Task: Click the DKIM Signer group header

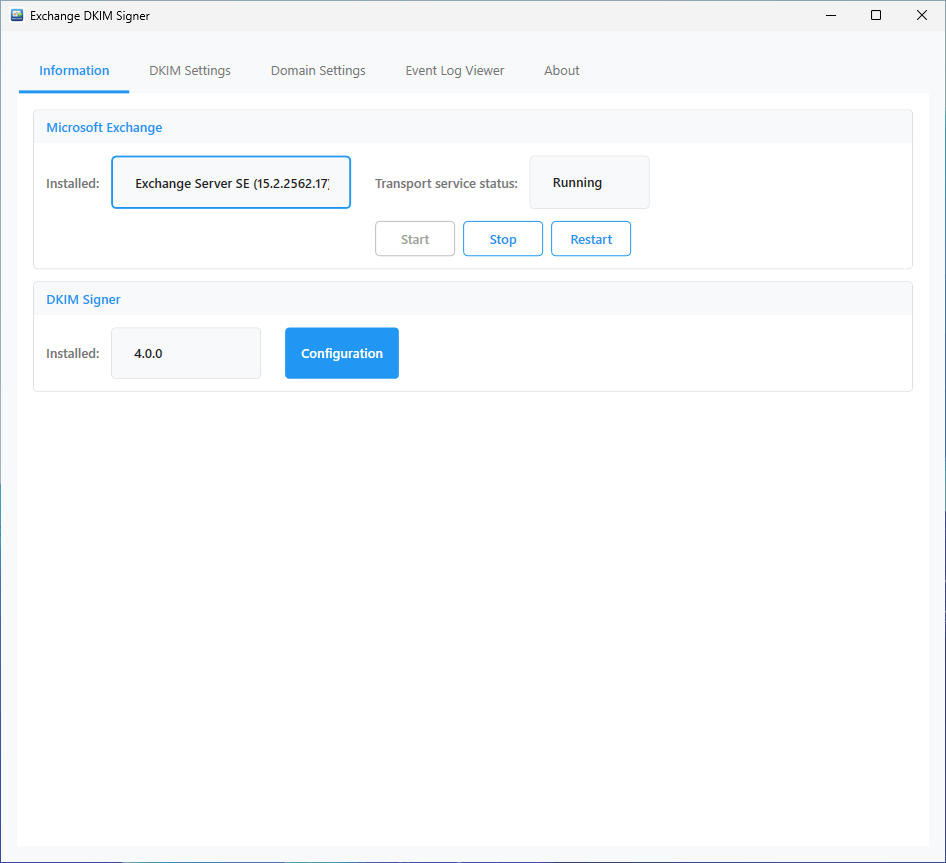Action: tap(83, 300)
